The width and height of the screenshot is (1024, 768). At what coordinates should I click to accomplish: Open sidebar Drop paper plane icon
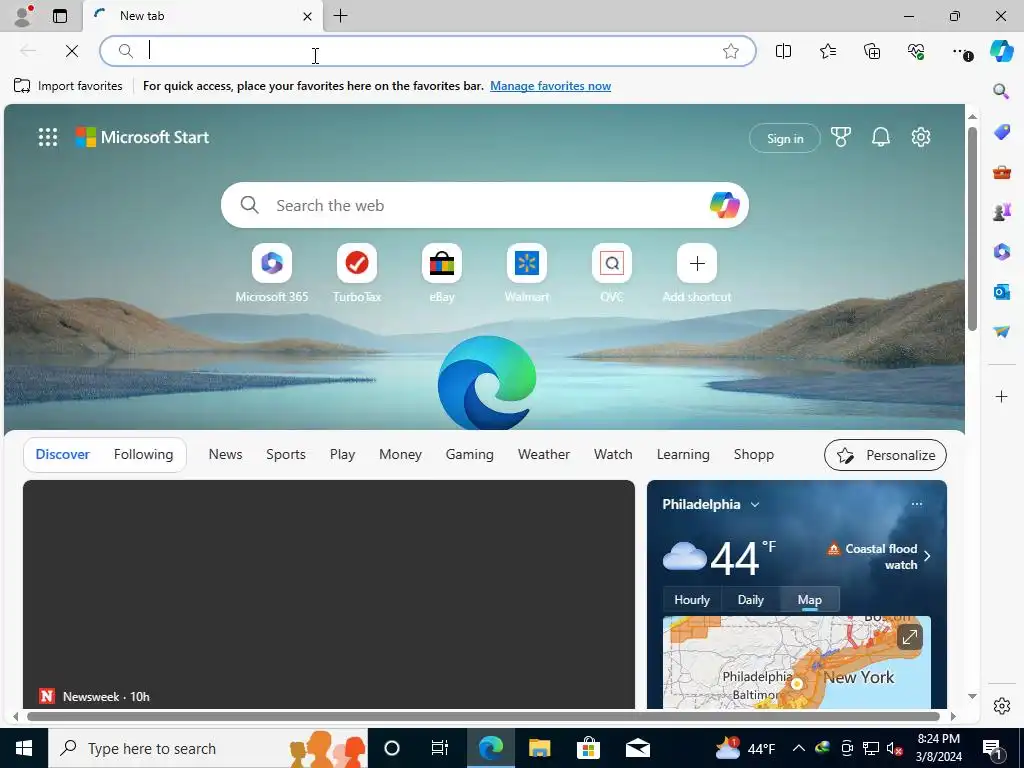(x=1002, y=332)
